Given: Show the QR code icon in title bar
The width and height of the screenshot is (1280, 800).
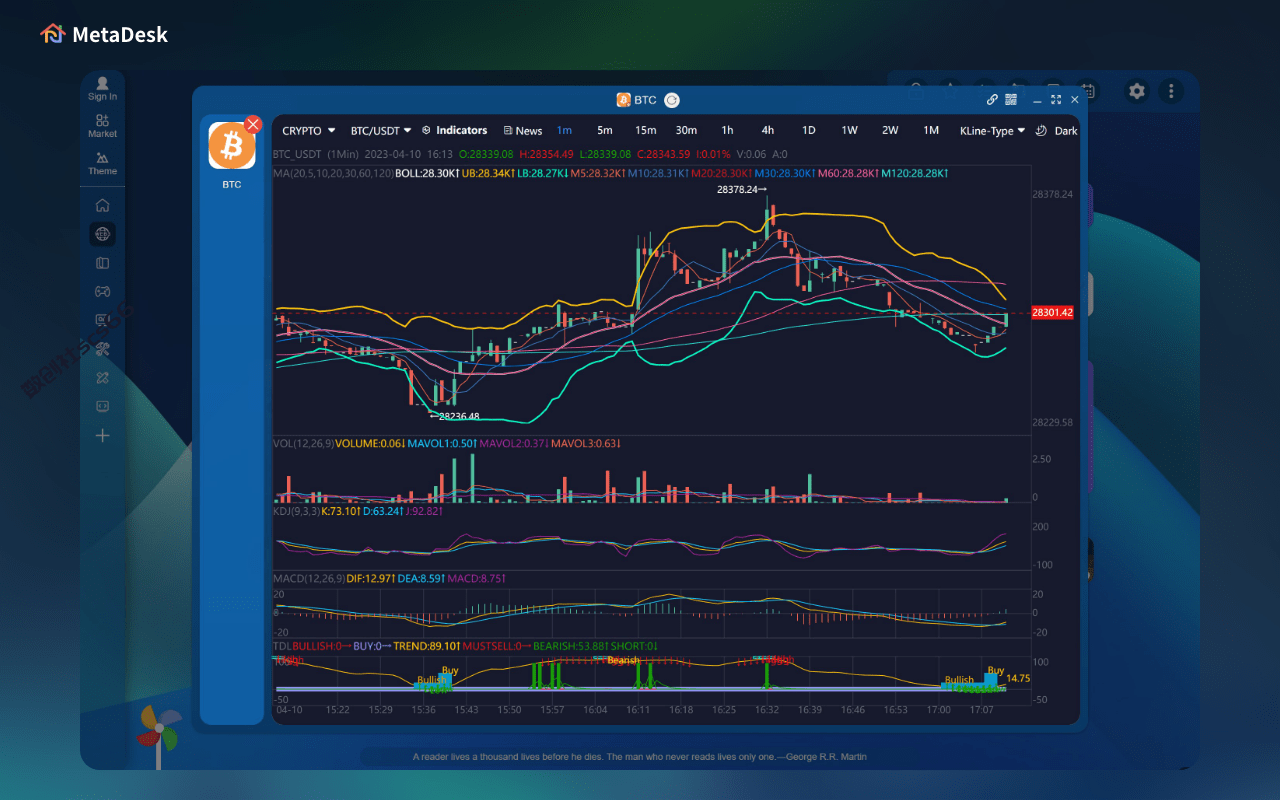Looking at the screenshot, I should [x=1011, y=100].
